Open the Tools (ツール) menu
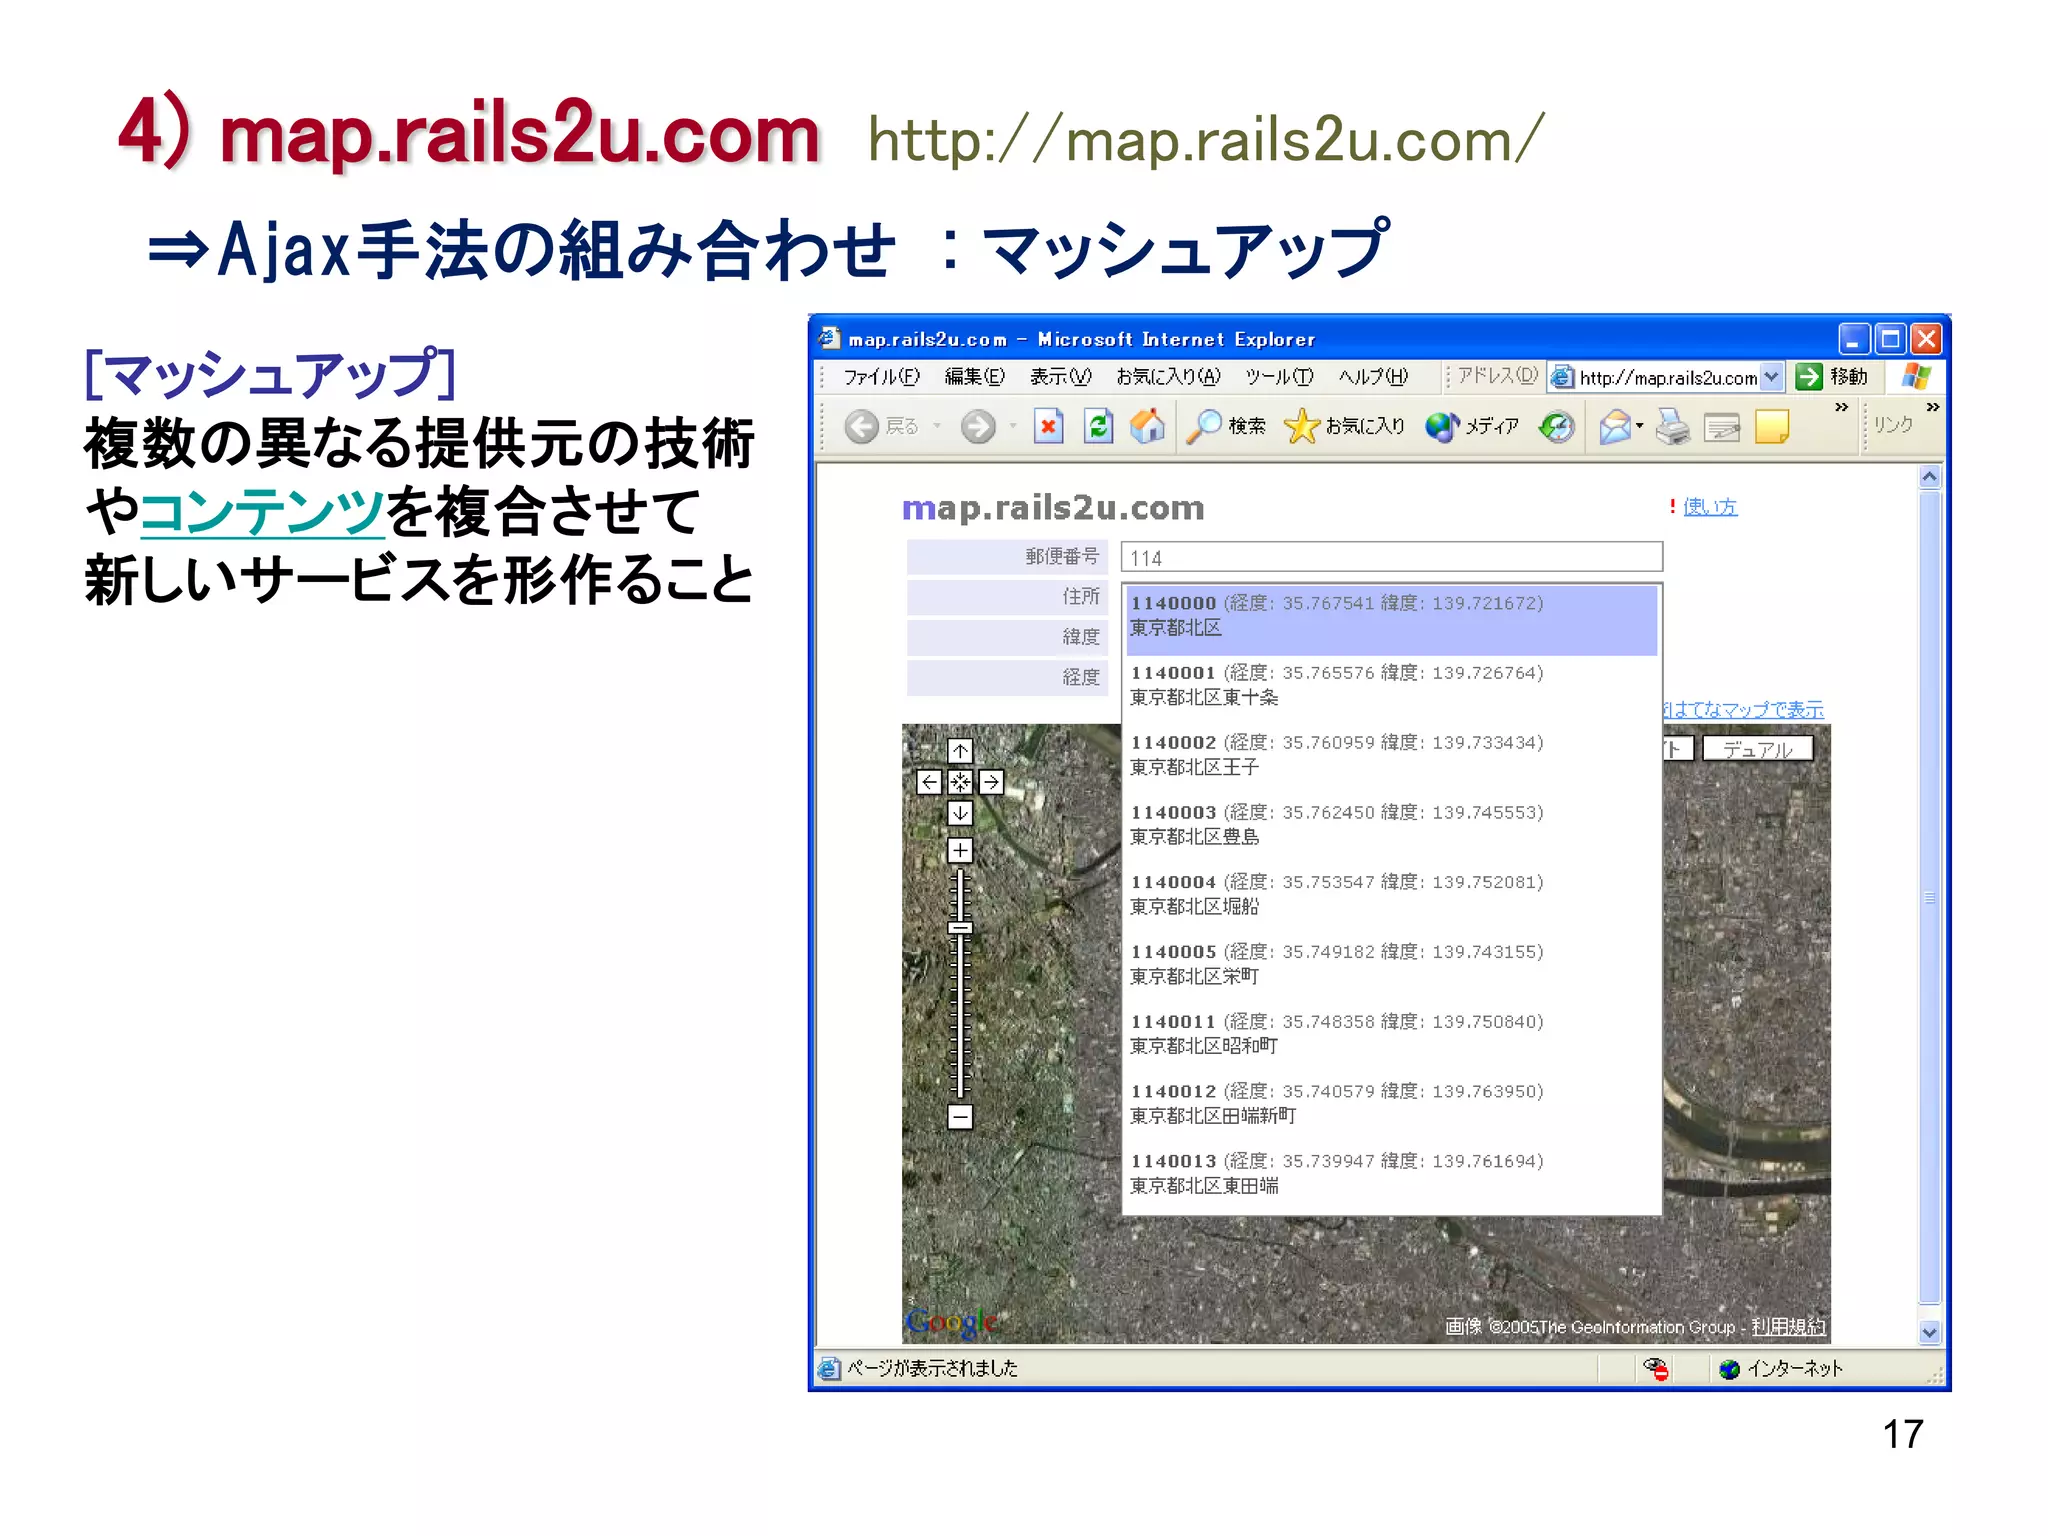 pyautogui.click(x=1279, y=377)
